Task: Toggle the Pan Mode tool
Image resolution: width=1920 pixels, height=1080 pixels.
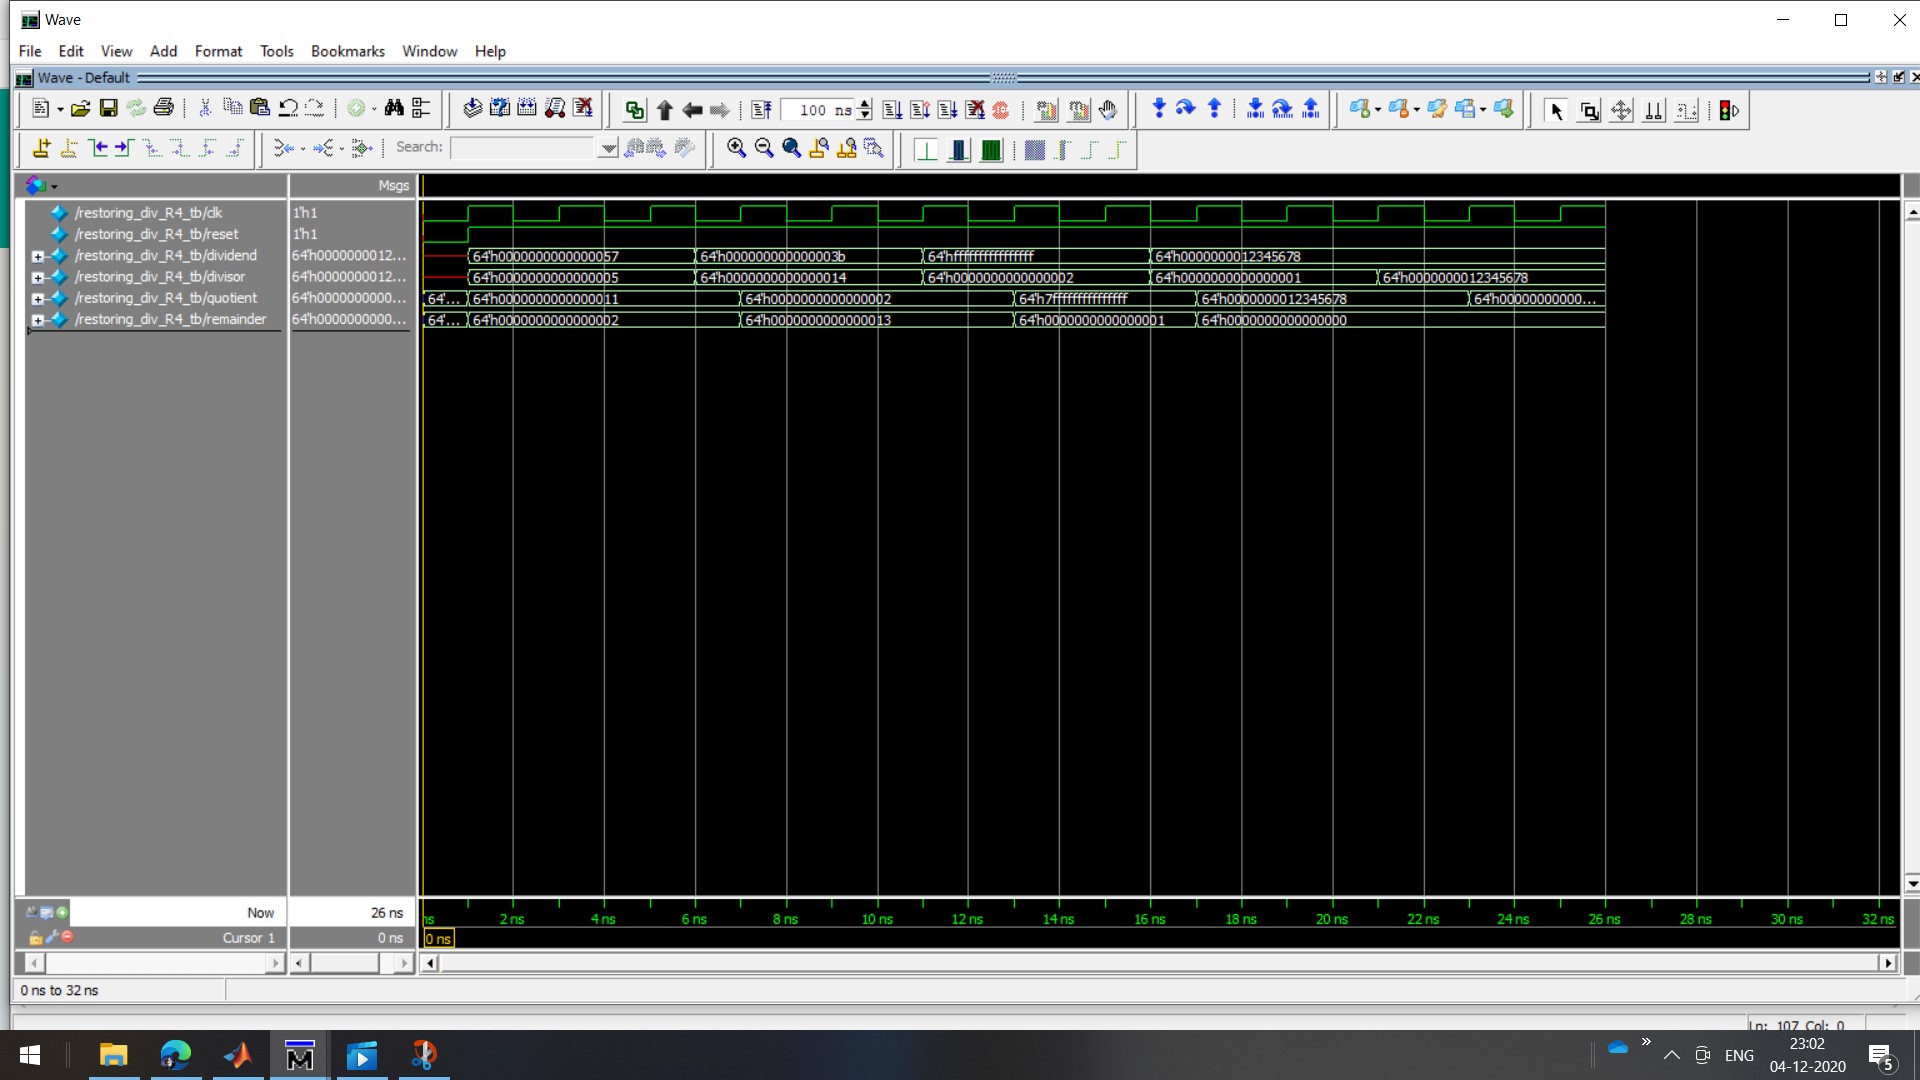Action: [1621, 111]
